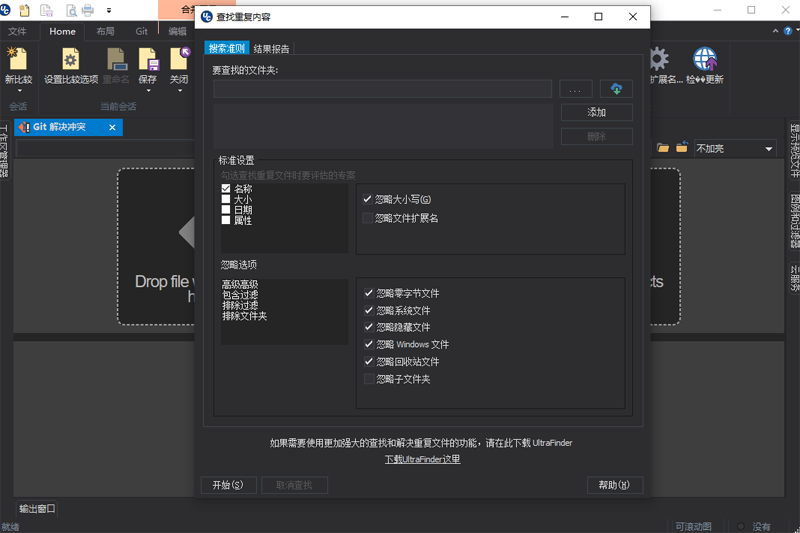
Task: Maximize the 查找重复内容 dialog
Action: click(x=598, y=17)
